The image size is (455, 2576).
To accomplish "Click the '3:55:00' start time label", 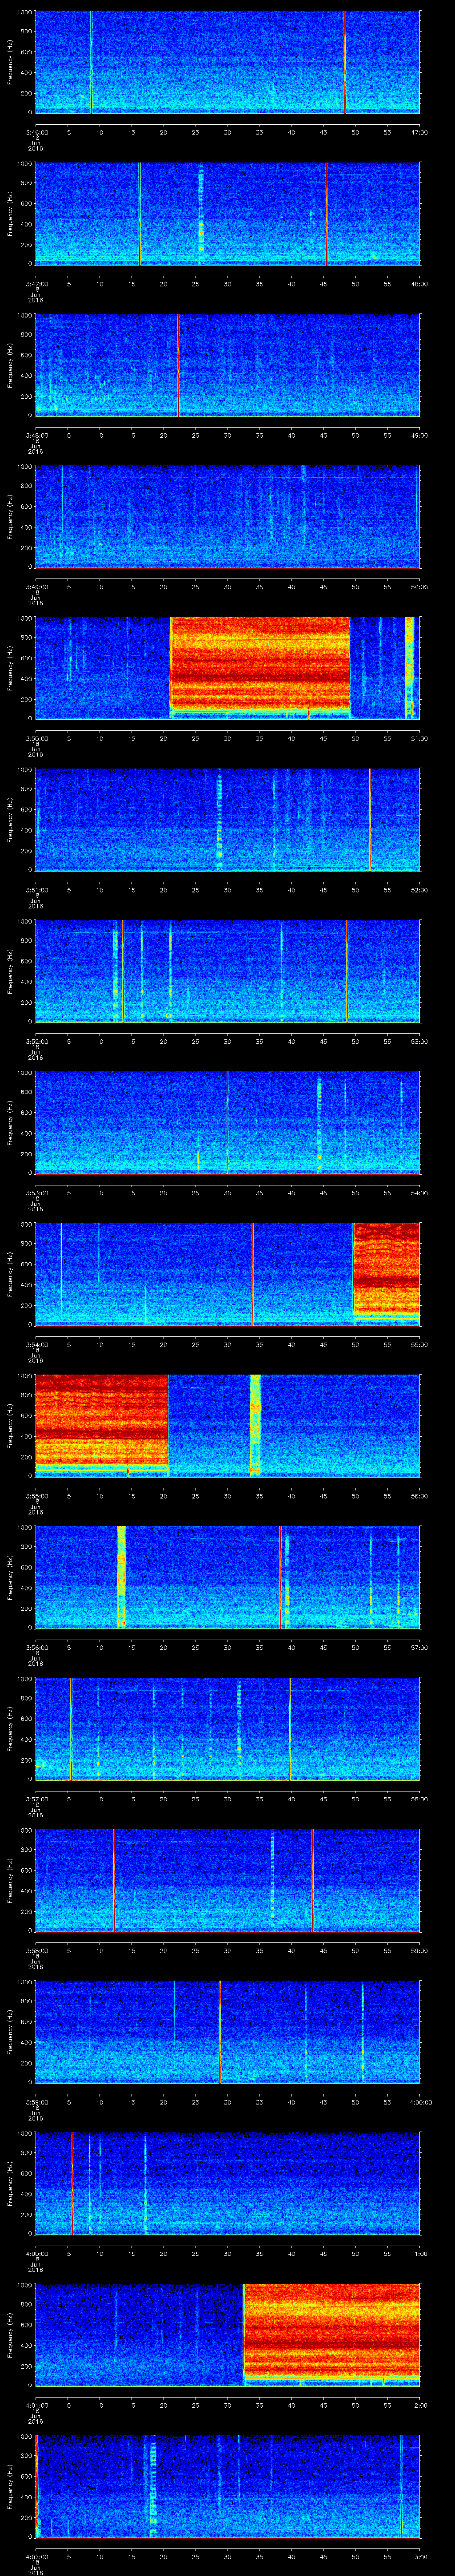I will click(x=36, y=1496).
